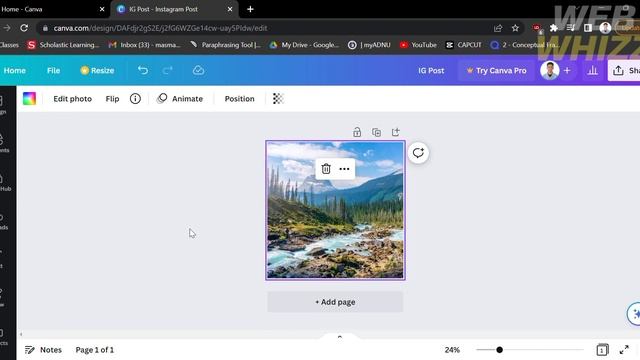Open browser extensions puzzle icon
Image resolution: width=640 pixels, height=360 pixels.
(x=553, y=28)
